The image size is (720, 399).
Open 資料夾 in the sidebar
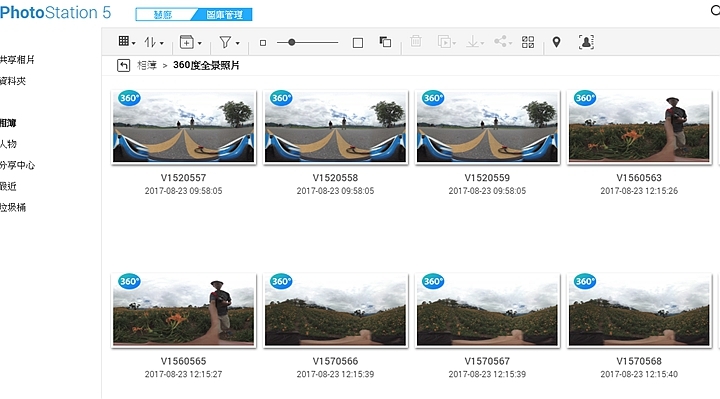(13, 81)
